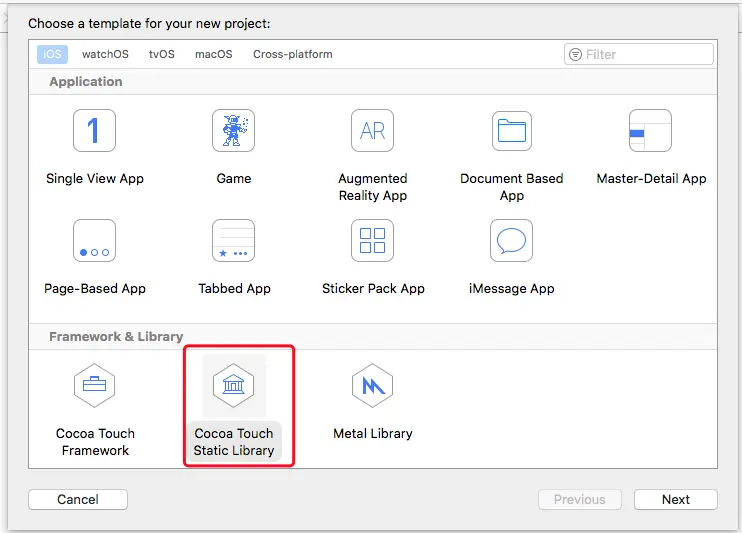Image resolution: width=742 pixels, height=533 pixels.
Task: Click the Single View App label
Action: coord(95,178)
